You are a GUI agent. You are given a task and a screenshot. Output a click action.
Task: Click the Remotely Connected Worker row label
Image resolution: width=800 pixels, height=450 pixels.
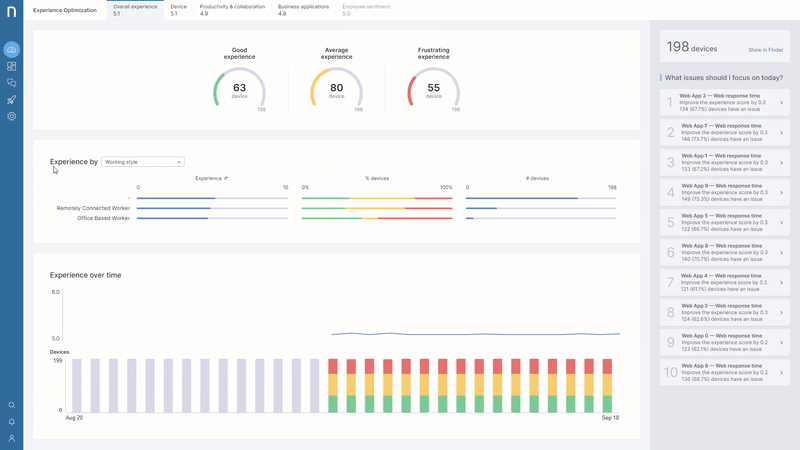pos(93,208)
